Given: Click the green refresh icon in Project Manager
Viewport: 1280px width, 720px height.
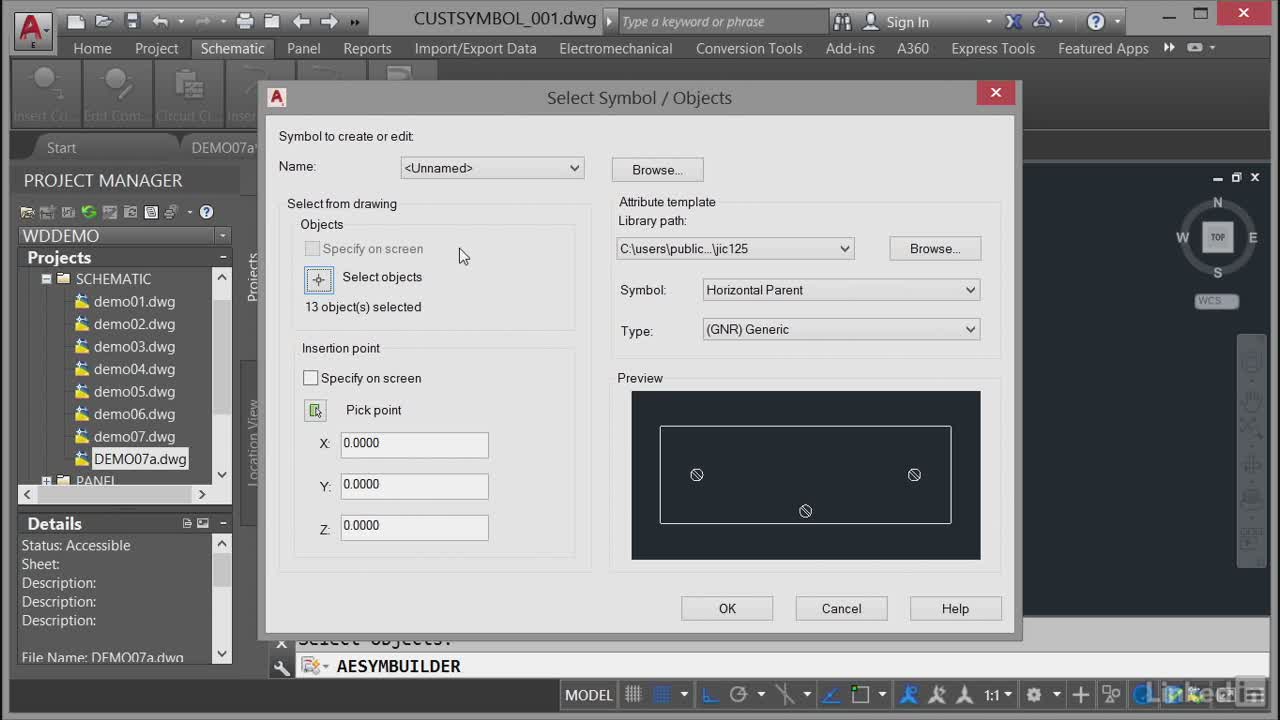Looking at the screenshot, I should click(x=89, y=212).
